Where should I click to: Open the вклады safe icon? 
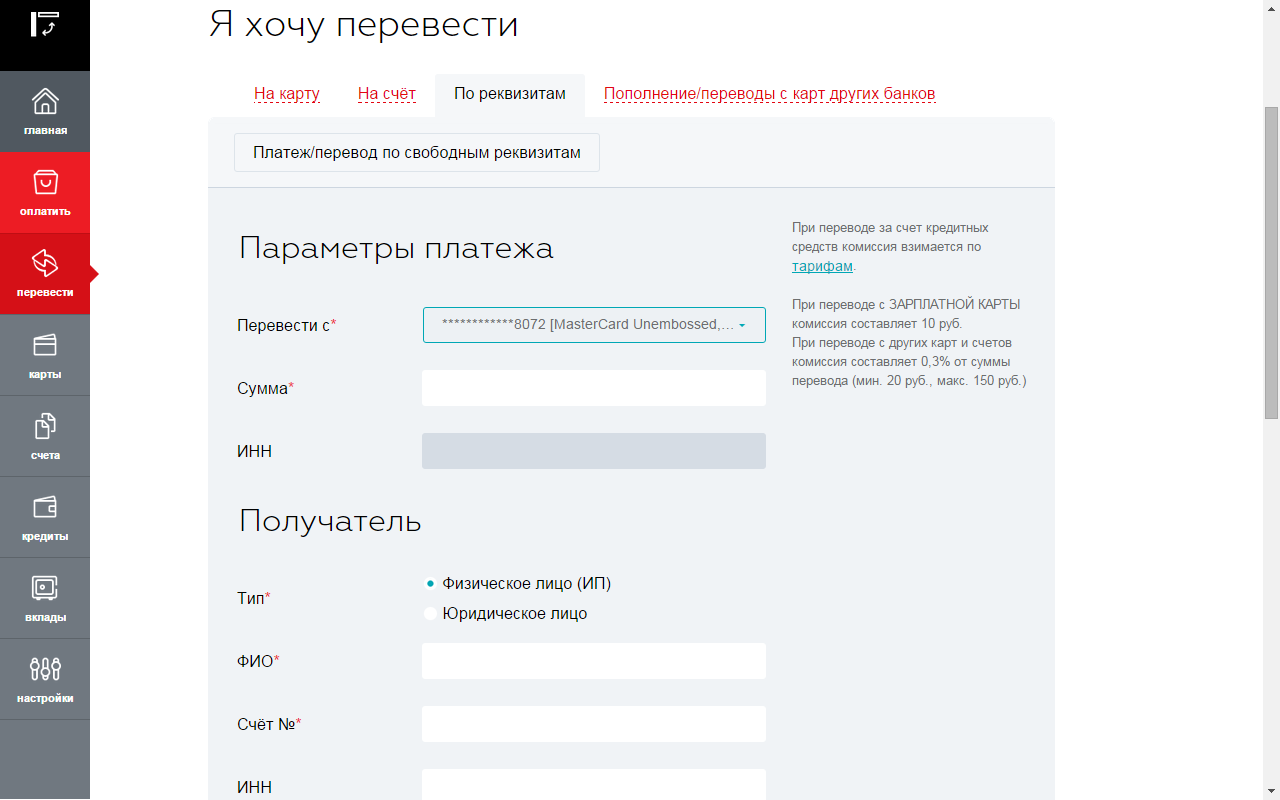pos(45,589)
